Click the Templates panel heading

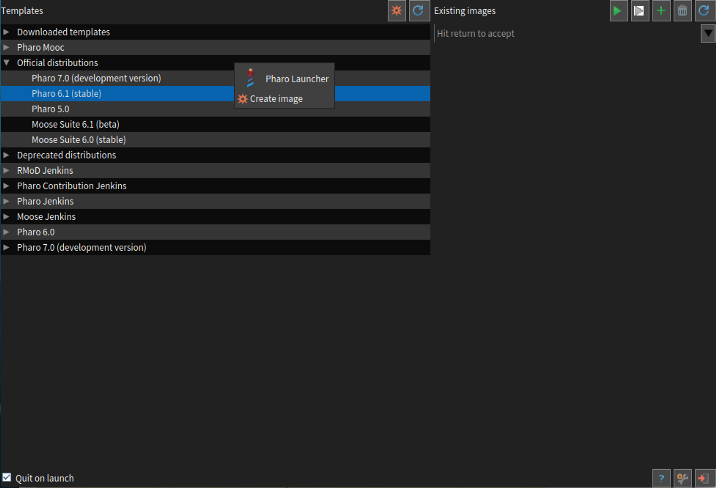22,10
